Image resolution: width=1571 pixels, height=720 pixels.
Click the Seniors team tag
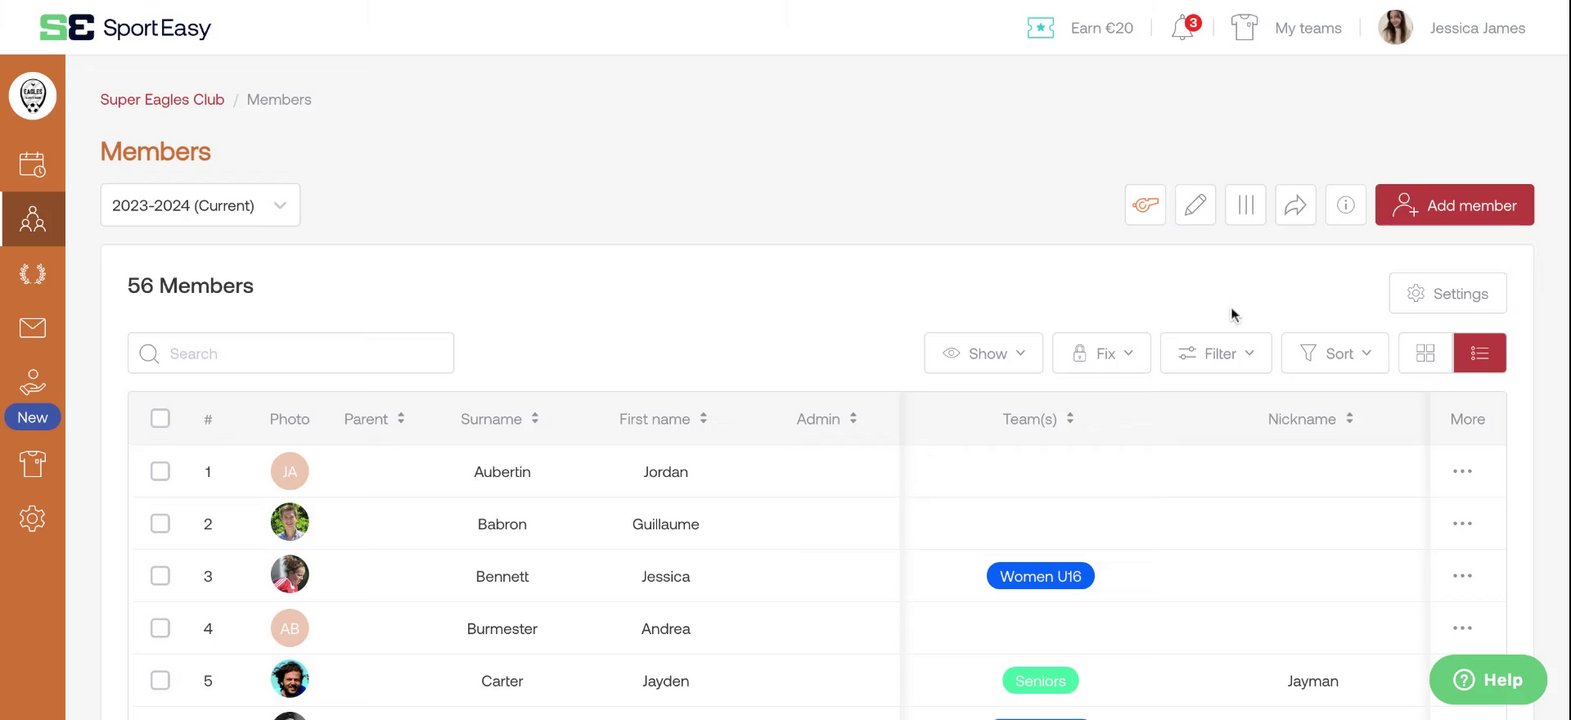(1040, 681)
